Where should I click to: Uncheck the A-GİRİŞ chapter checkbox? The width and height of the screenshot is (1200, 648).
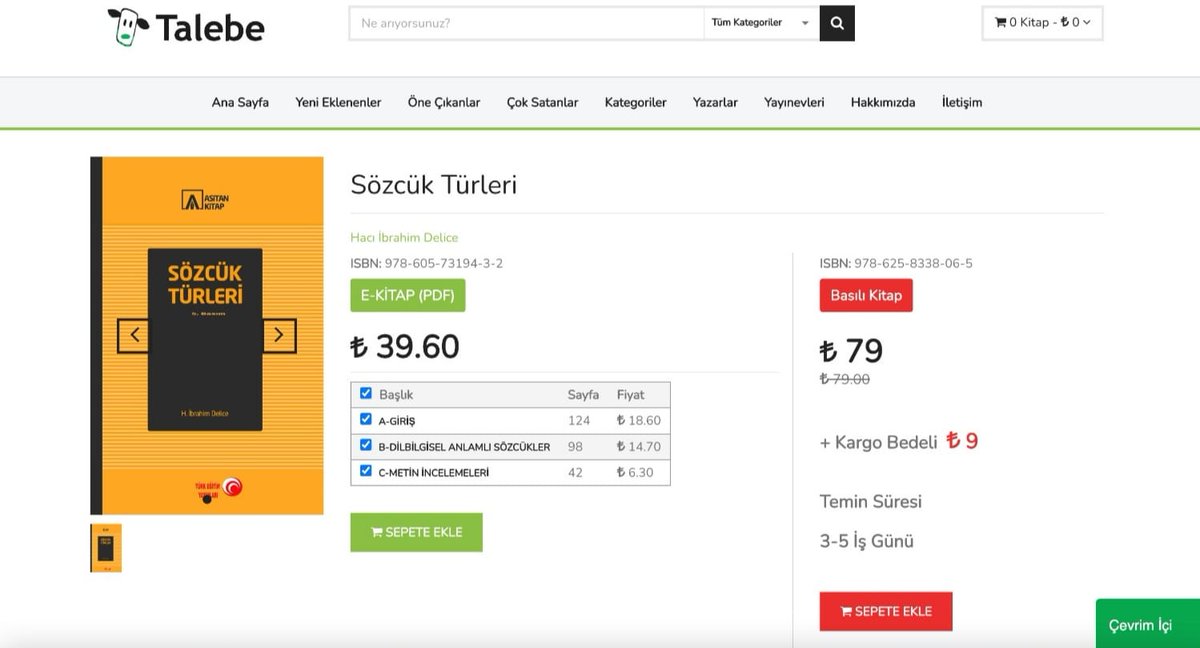(366, 420)
